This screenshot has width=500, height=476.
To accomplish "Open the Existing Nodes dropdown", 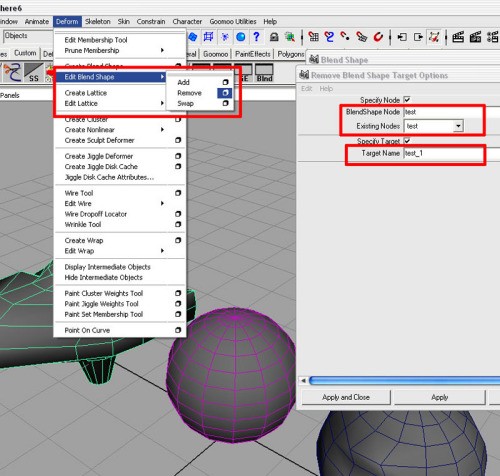I will [458, 126].
